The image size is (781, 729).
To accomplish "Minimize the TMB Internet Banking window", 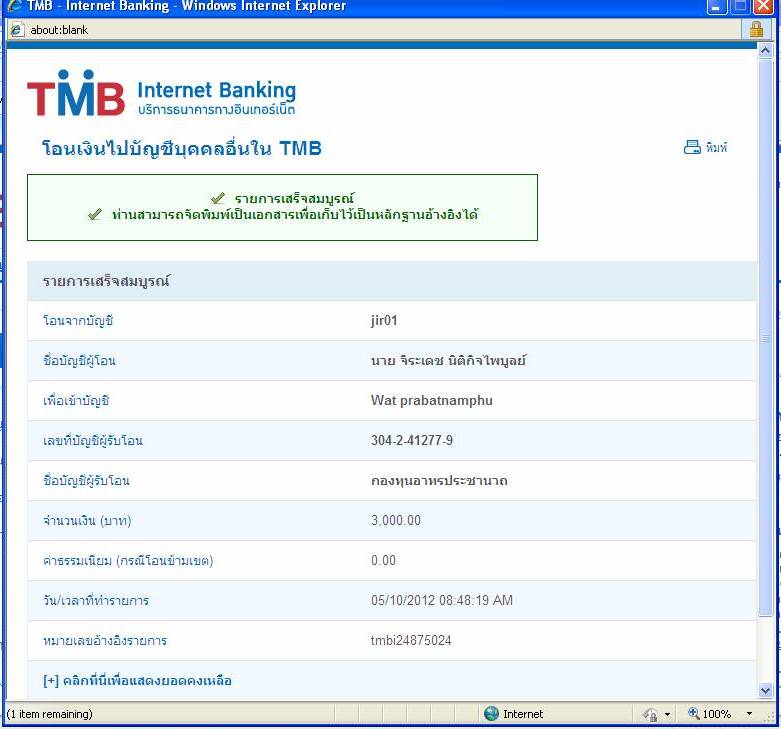I will coord(717,7).
